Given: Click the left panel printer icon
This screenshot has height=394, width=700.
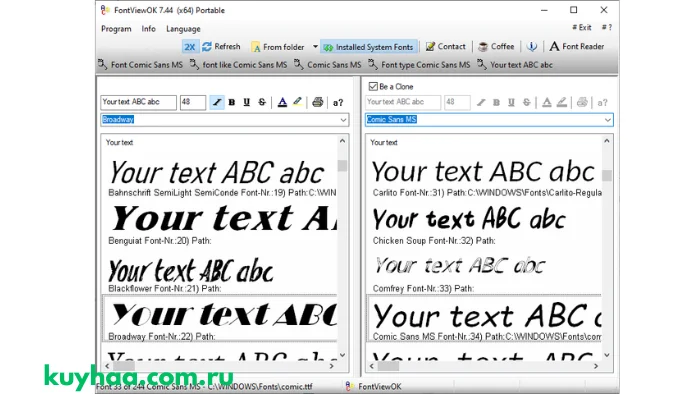Looking at the screenshot, I should pos(317,102).
